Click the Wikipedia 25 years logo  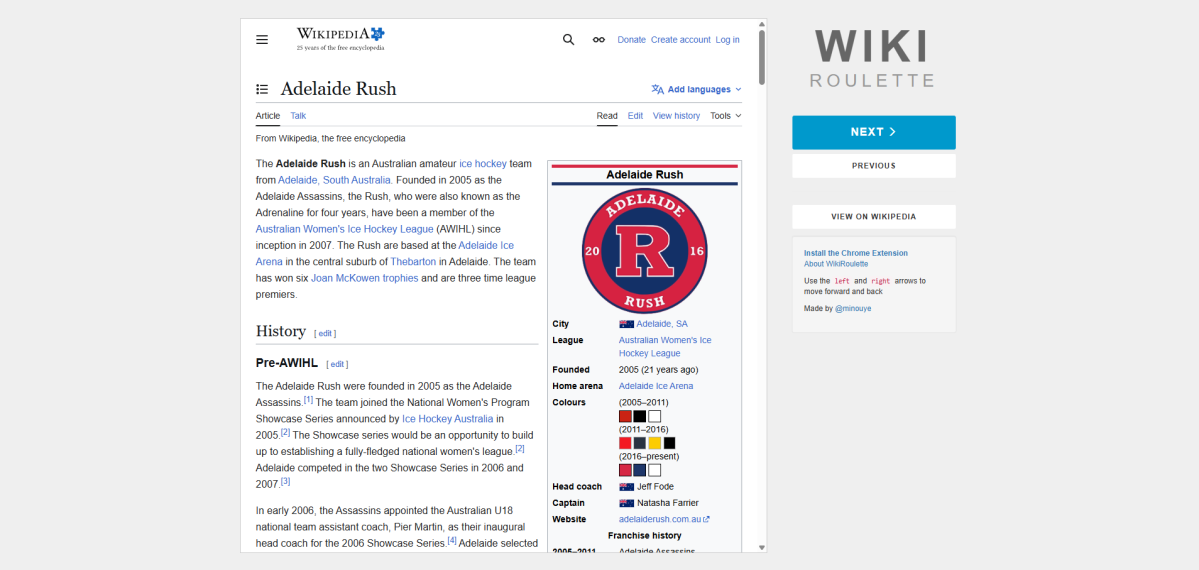point(341,39)
